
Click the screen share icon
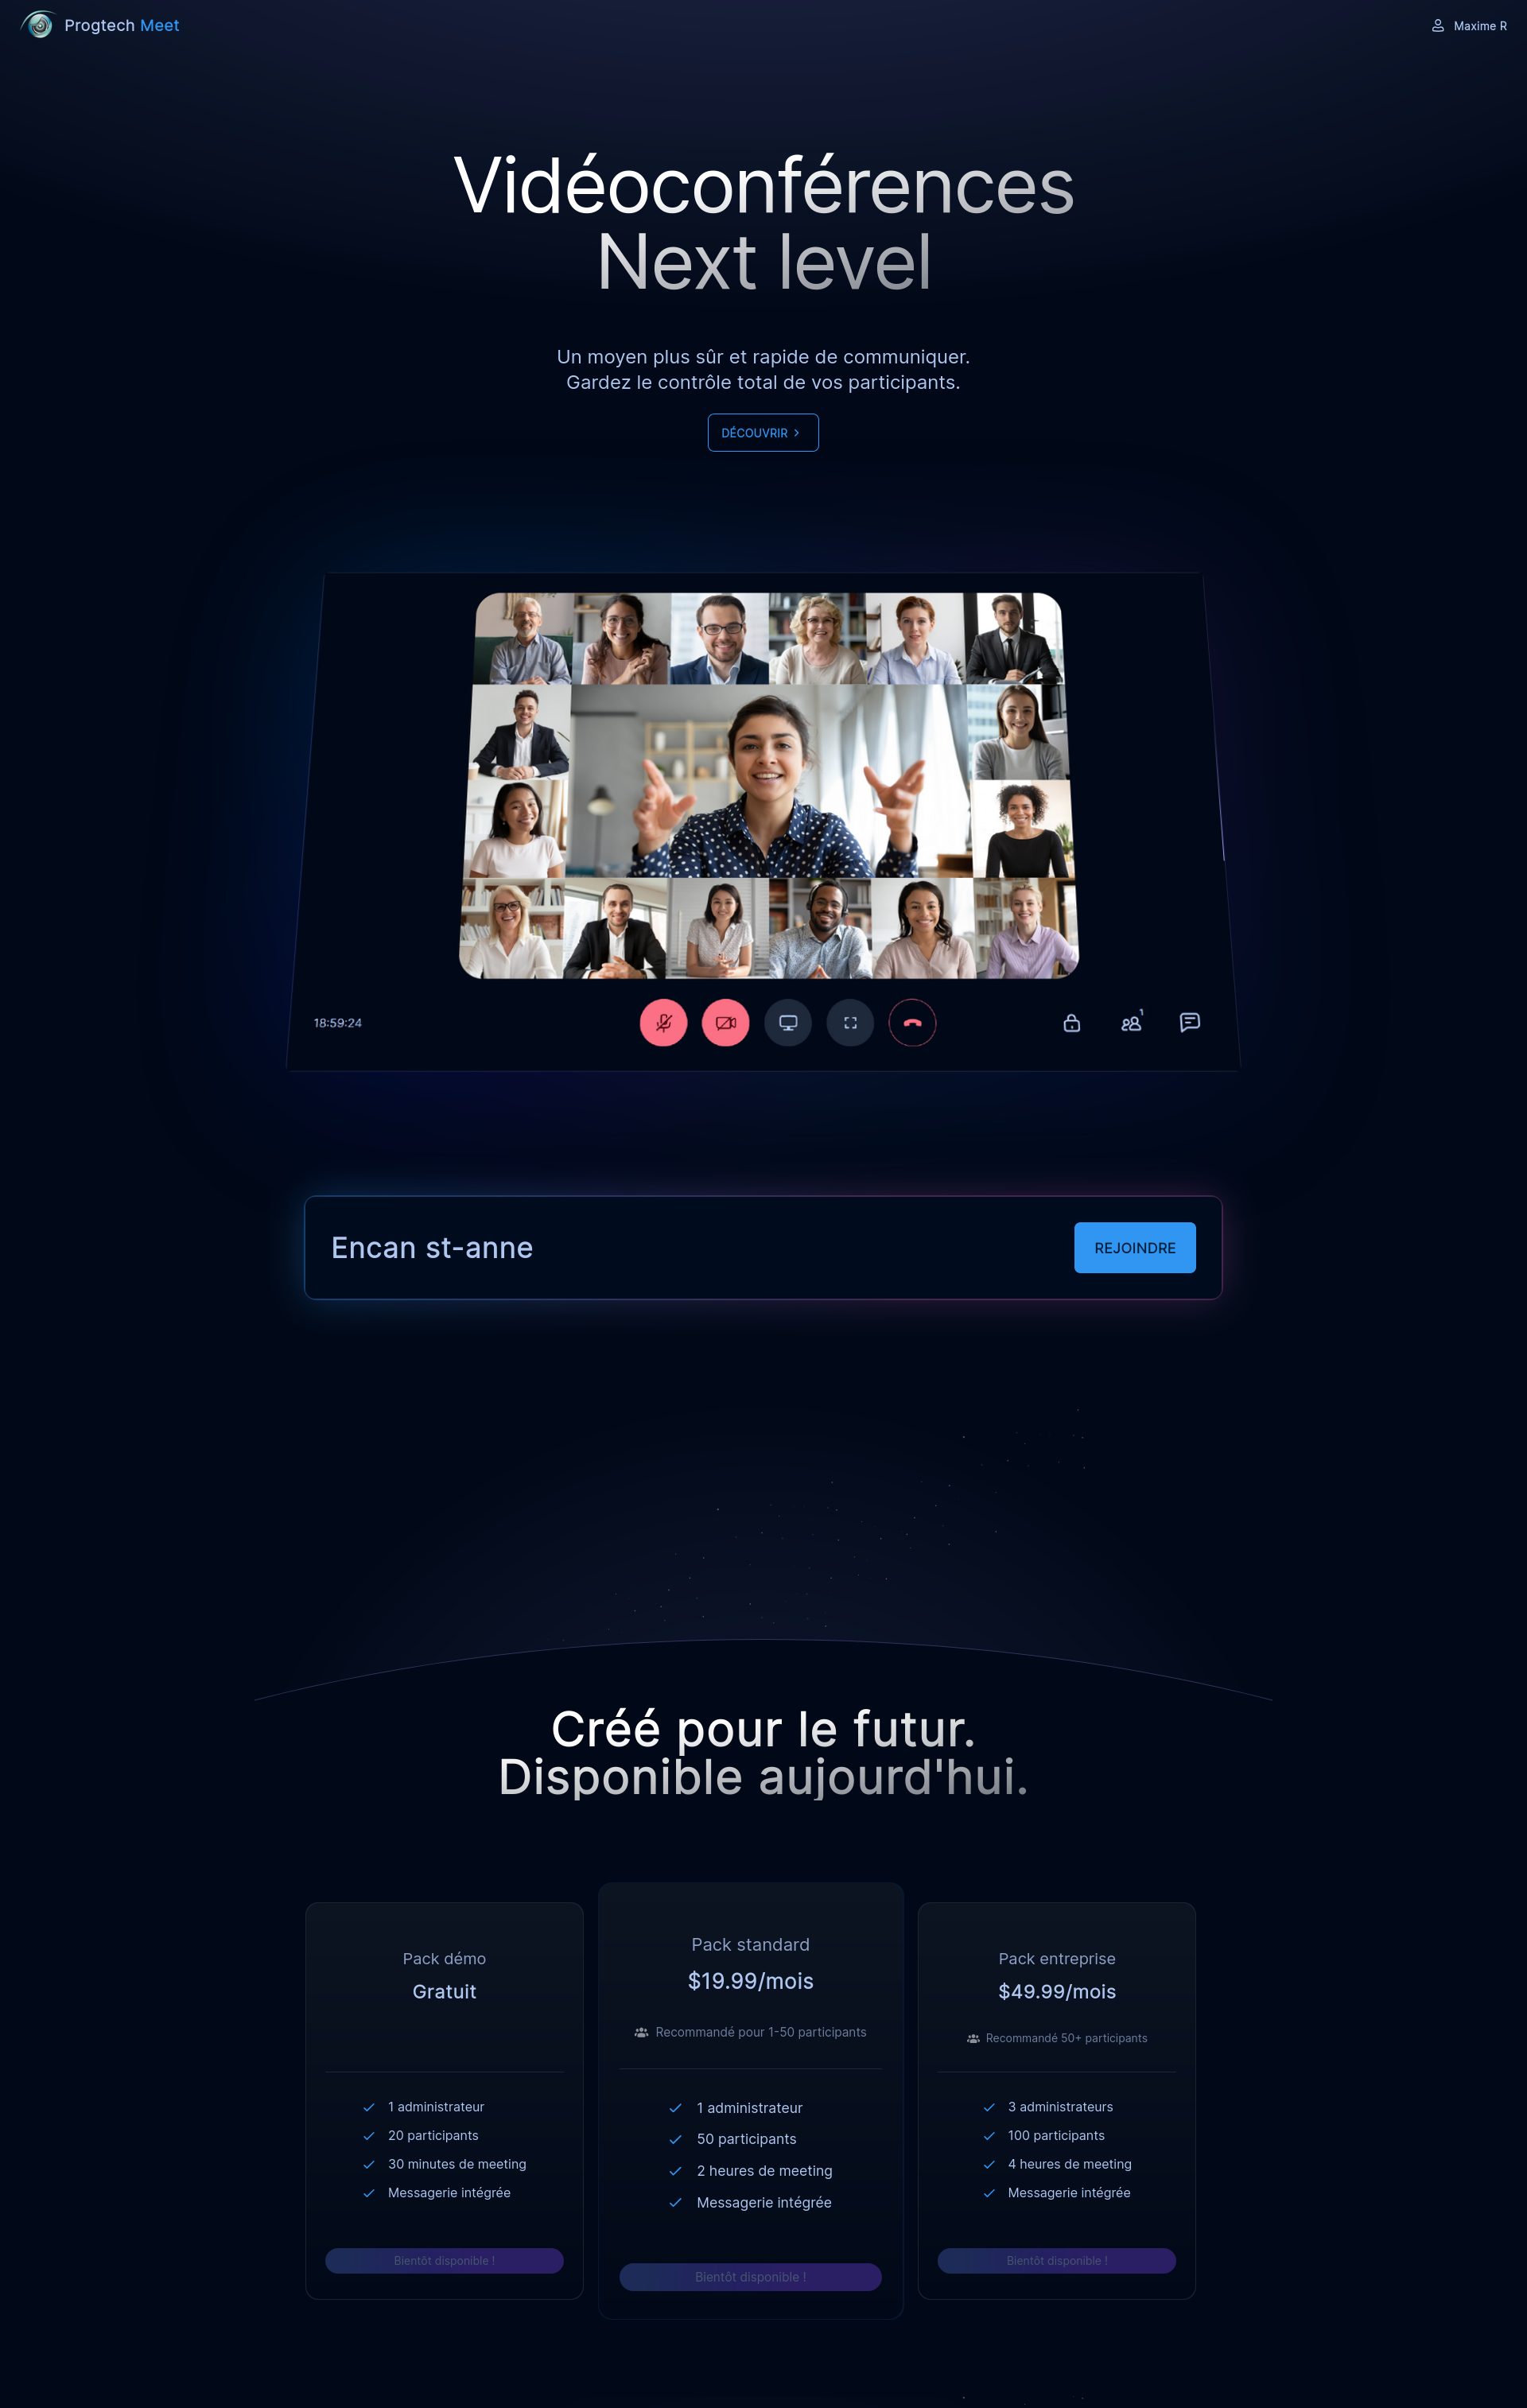point(787,1021)
